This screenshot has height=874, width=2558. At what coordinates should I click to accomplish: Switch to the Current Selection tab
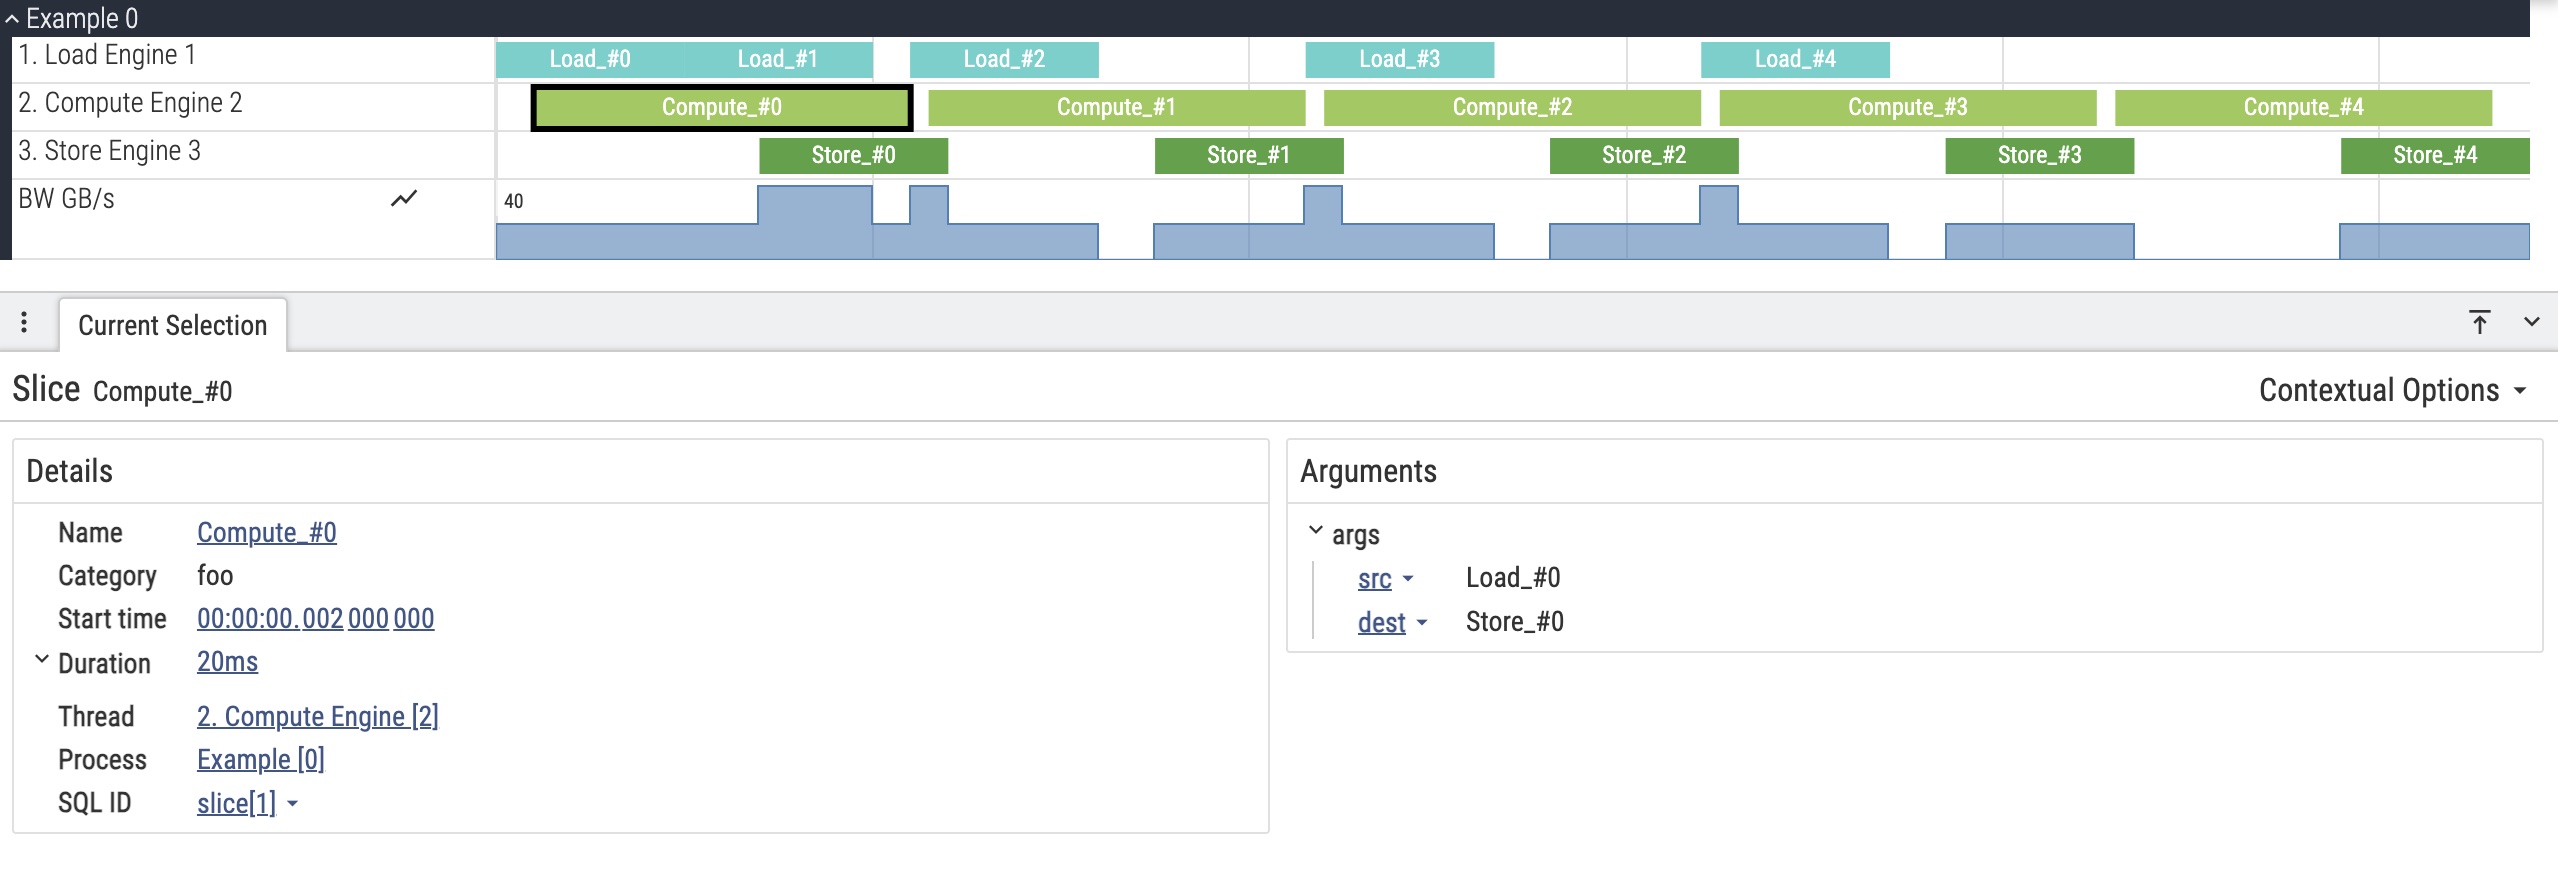coord(174,324)
